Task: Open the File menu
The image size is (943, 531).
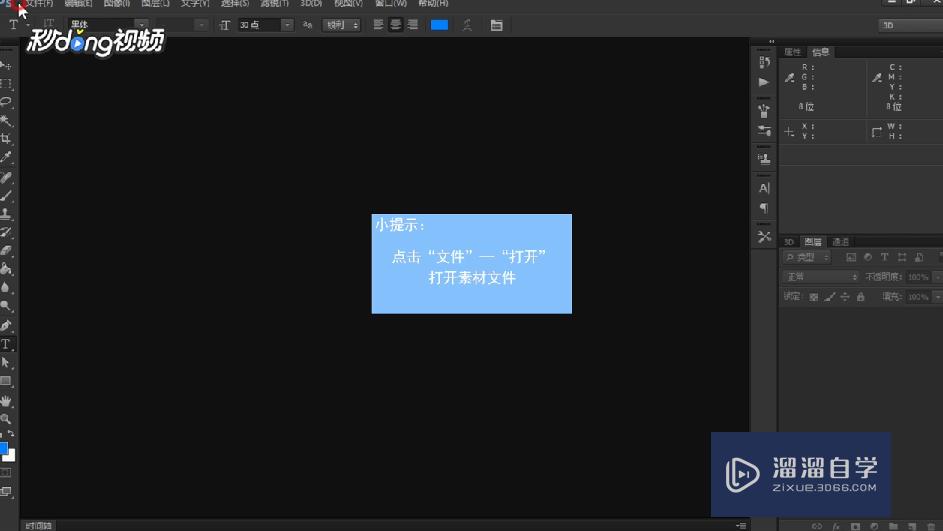Action: (x=39, y=4)
